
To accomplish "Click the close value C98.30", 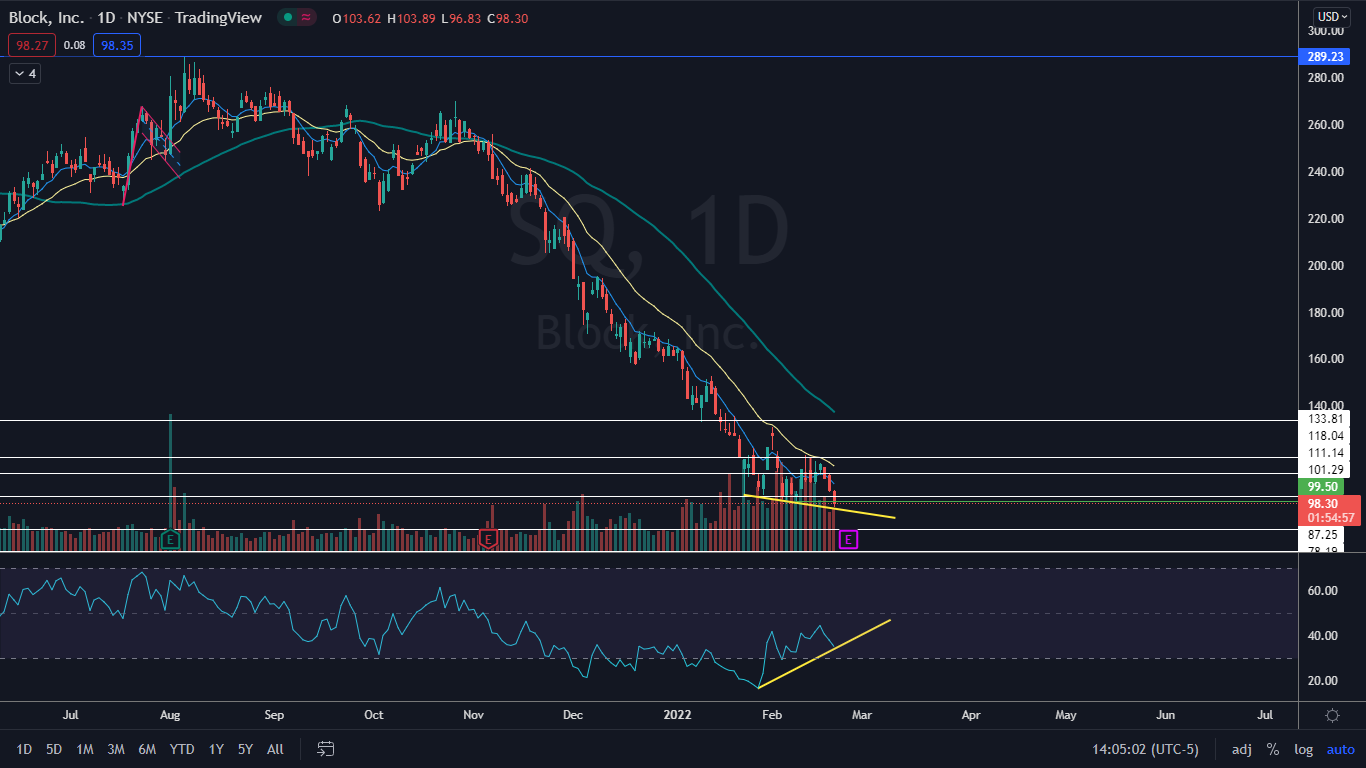I will [x=507, y=17].
